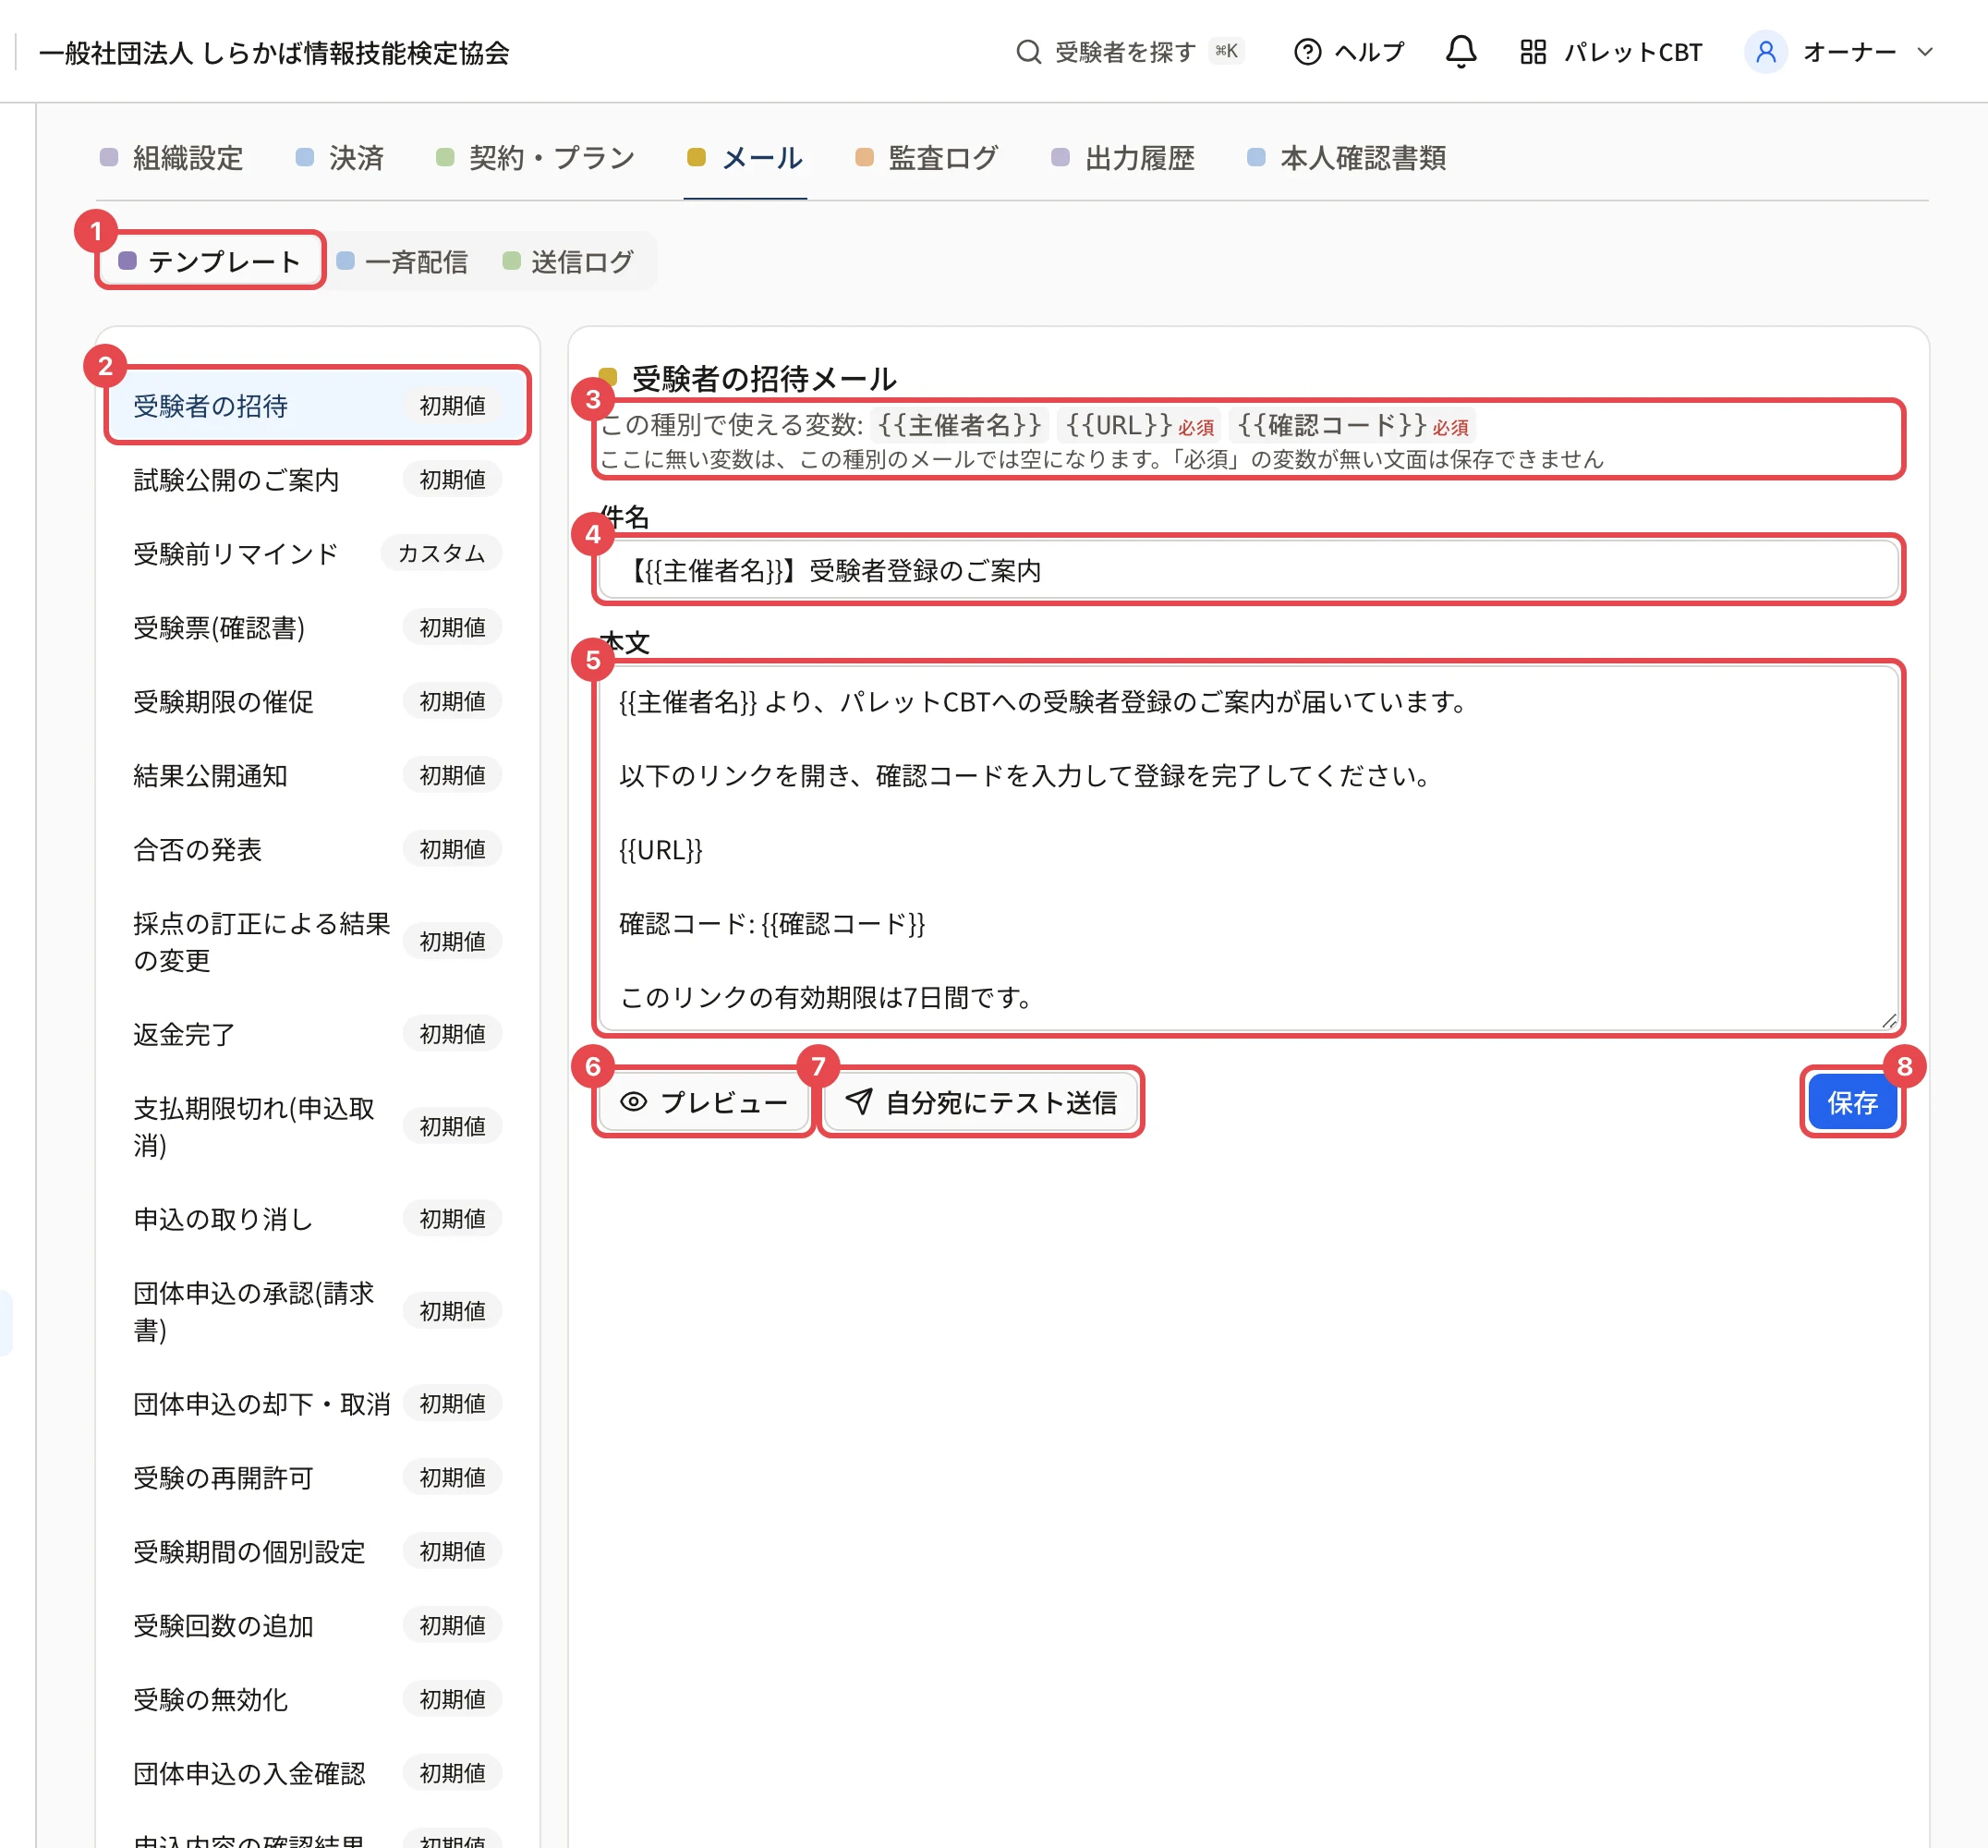Viewport: 1988px width, 1848px height.
Task: Click the paper-plane icon for test send
Action: tap(858, 1101)
